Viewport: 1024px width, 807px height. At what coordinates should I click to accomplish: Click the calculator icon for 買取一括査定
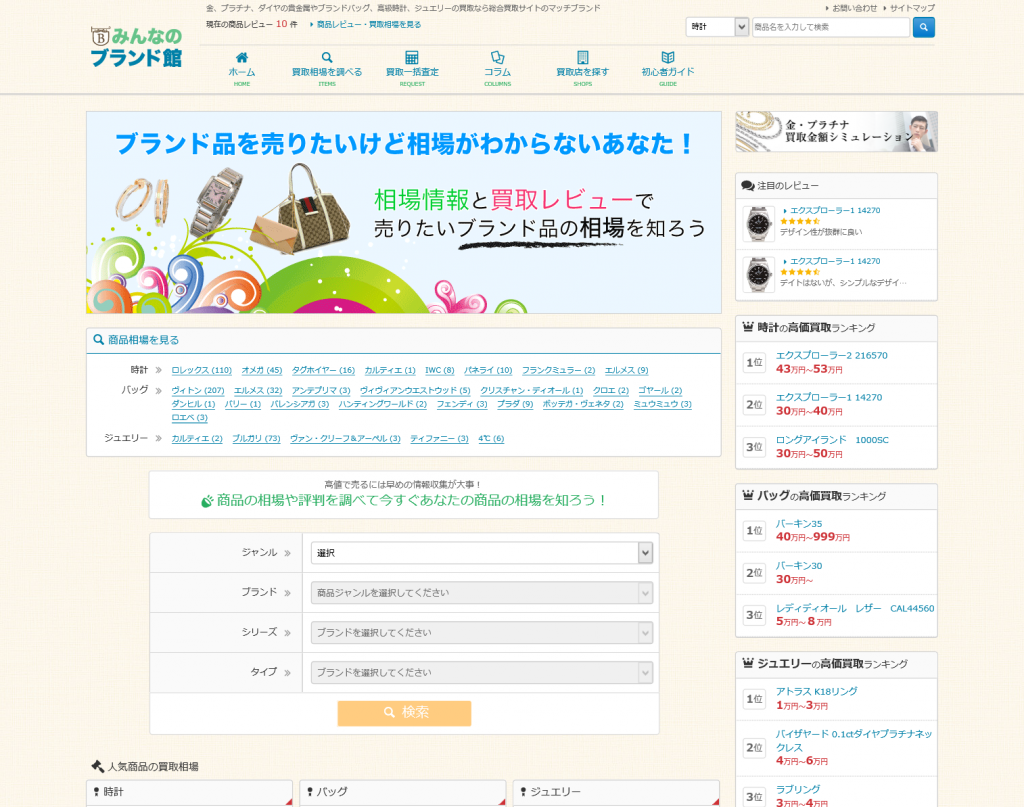(x=412, y=58)
